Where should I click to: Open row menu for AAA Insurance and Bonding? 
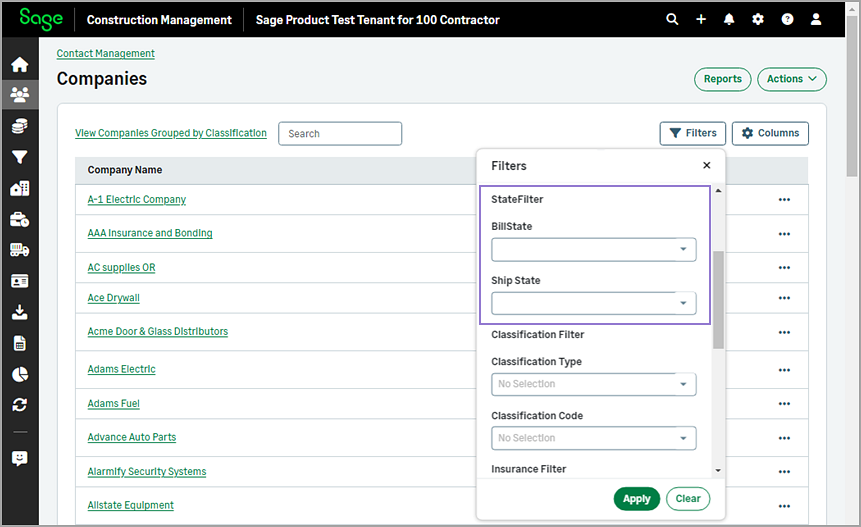point(784,234)
